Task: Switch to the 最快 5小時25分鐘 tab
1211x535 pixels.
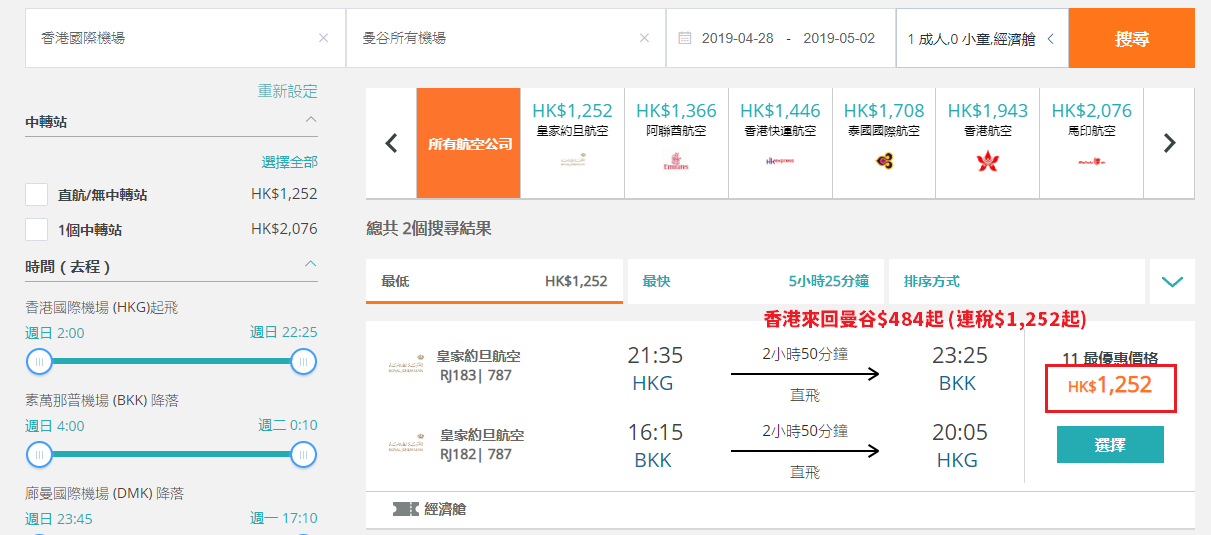Action: coord(755,281)
